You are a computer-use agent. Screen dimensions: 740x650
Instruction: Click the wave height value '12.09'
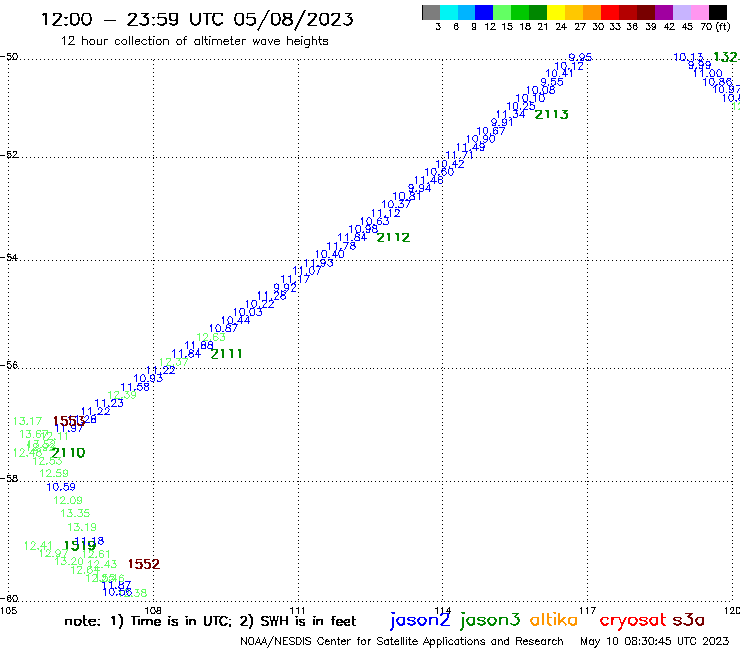(68, 500)
